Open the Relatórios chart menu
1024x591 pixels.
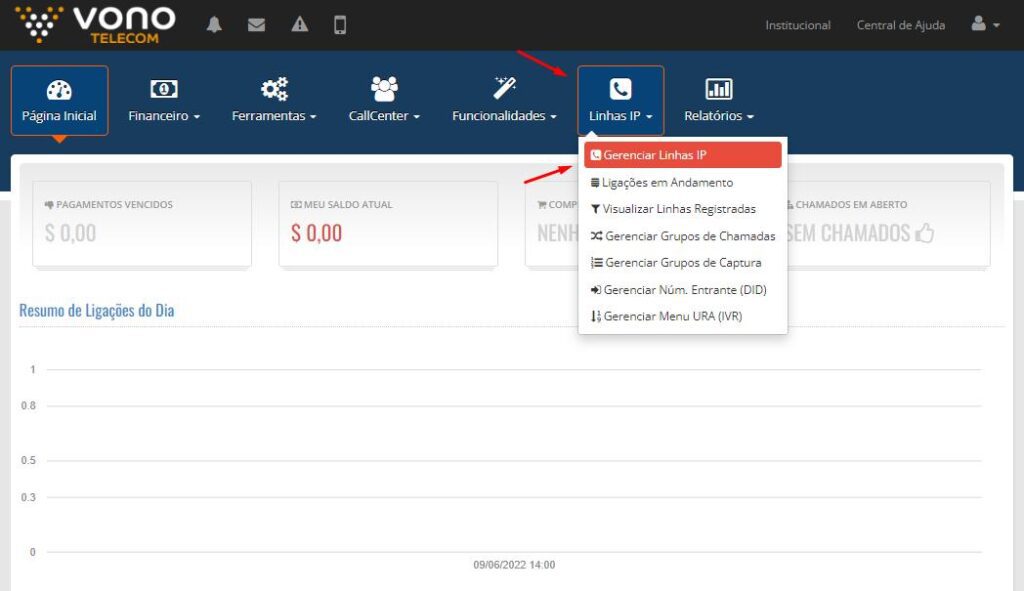click(719, 101)
